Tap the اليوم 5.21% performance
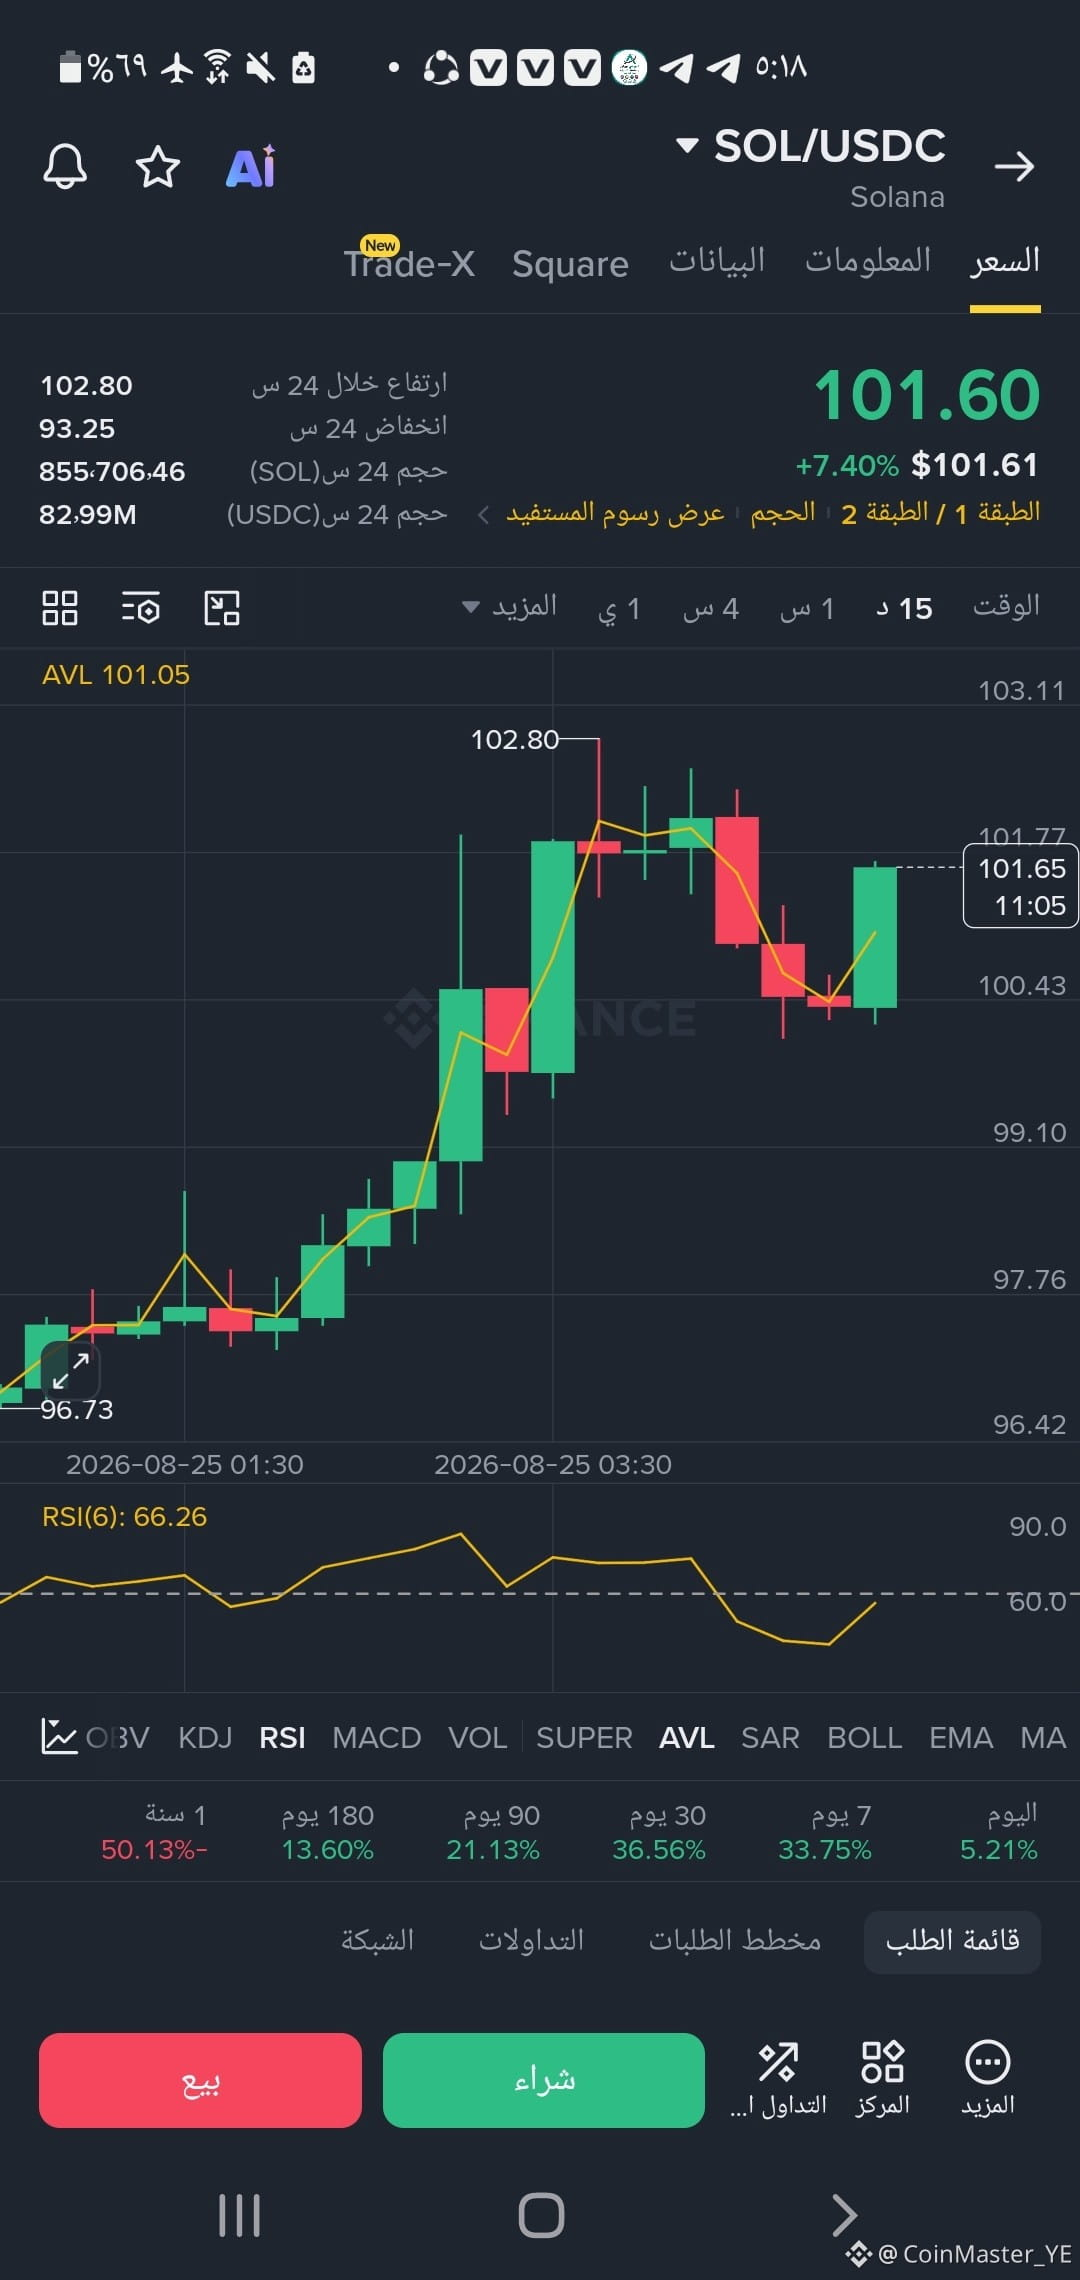Screen dimensions: 1080x2280 point(998,1832)
